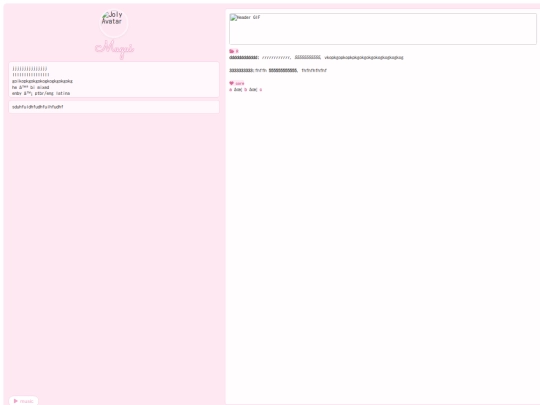Click the pink folder icon

pos(231,51)
